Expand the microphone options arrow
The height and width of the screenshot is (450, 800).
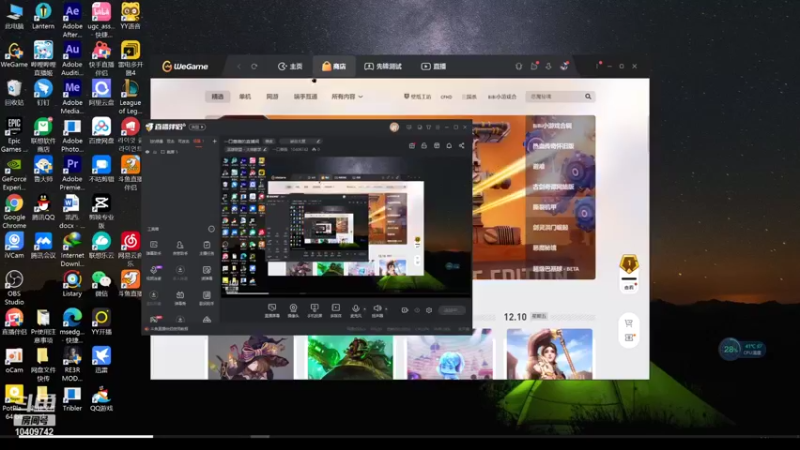pos(364,309)
